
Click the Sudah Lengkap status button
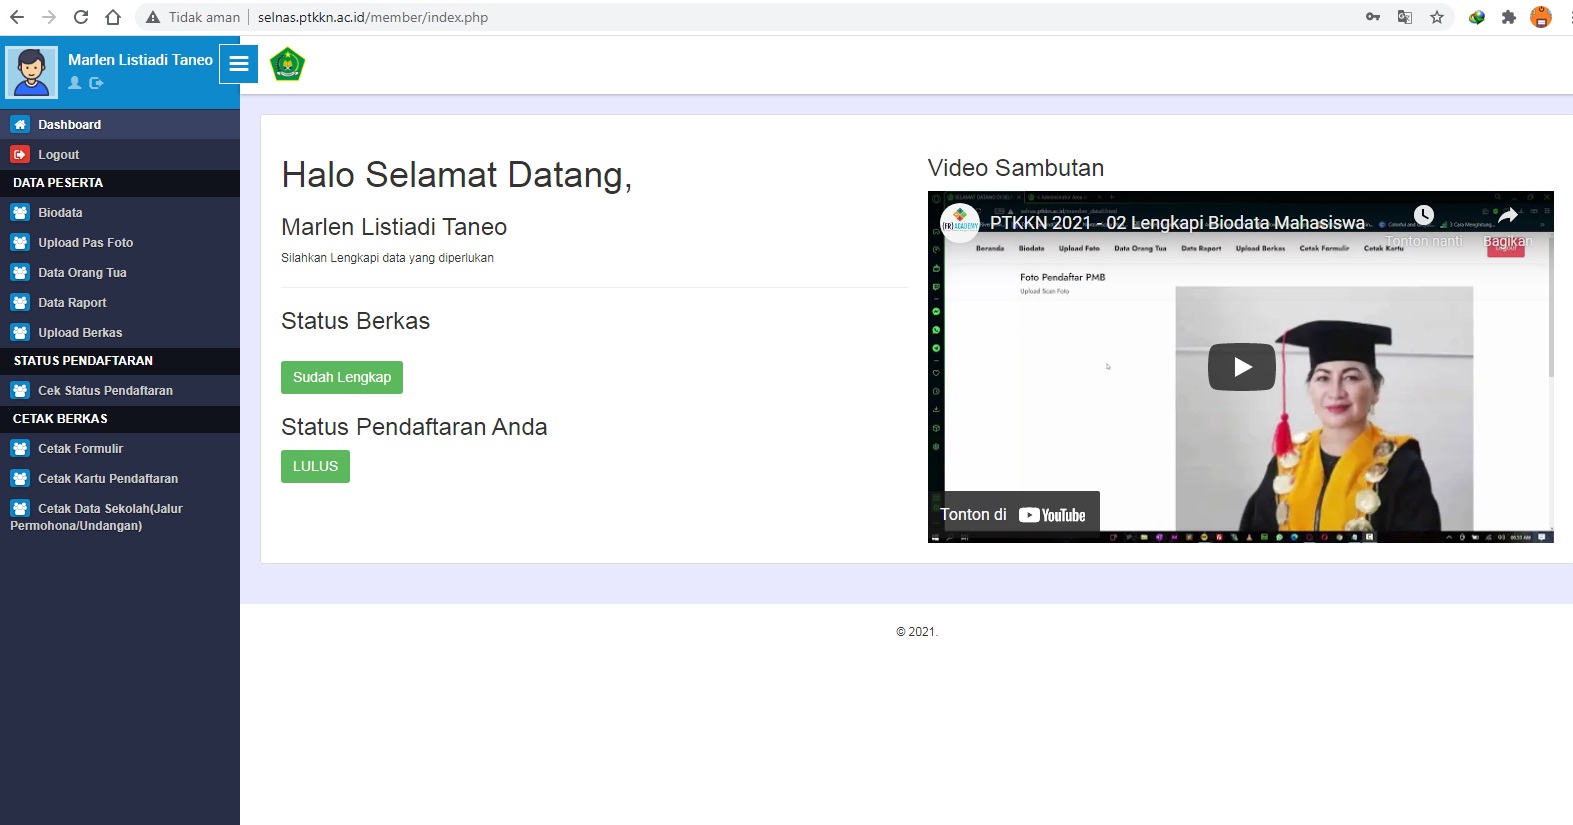tap(341, 377)
